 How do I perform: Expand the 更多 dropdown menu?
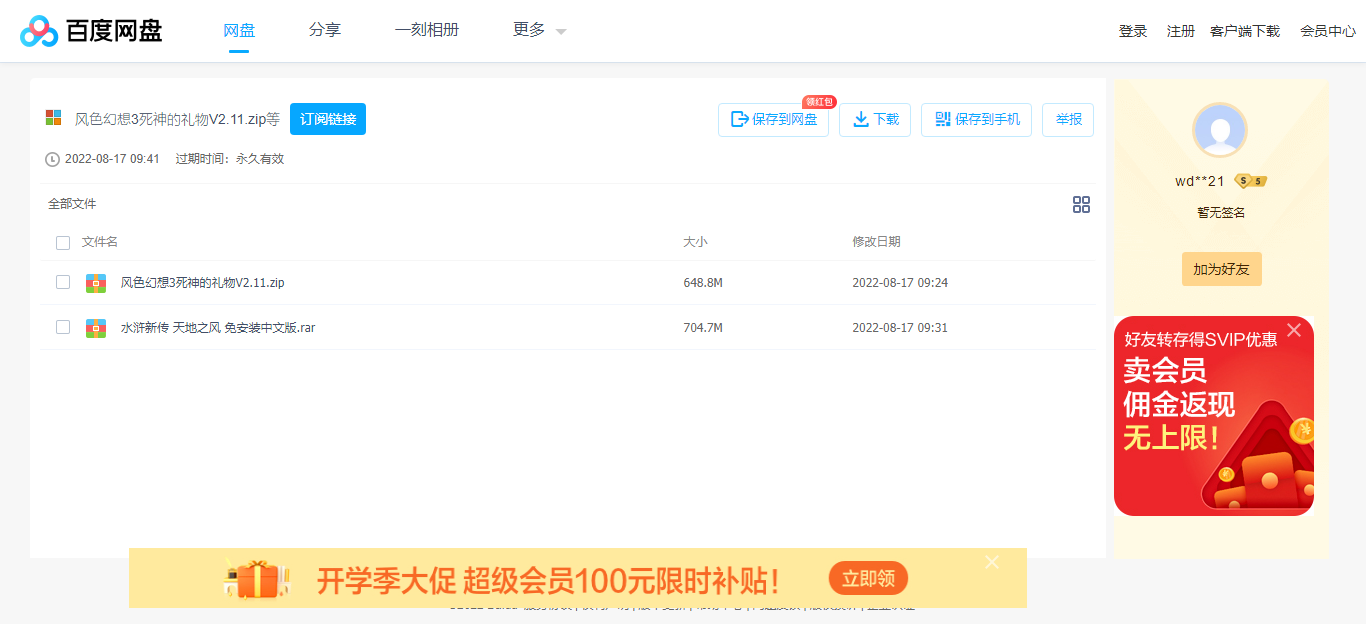(x=537, y=30)
